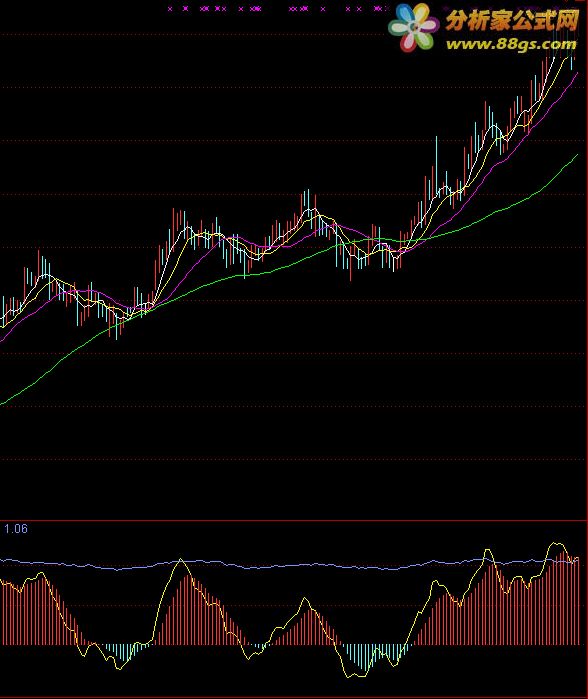The height and width of the screenshot is (699, 588).
Task: Click the red zero baseline of the histogram
Action: (x=290, y=645)
